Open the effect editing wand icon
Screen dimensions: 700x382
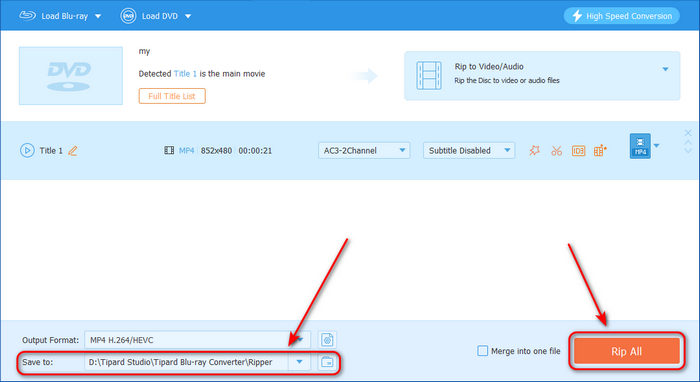[534, 150]
